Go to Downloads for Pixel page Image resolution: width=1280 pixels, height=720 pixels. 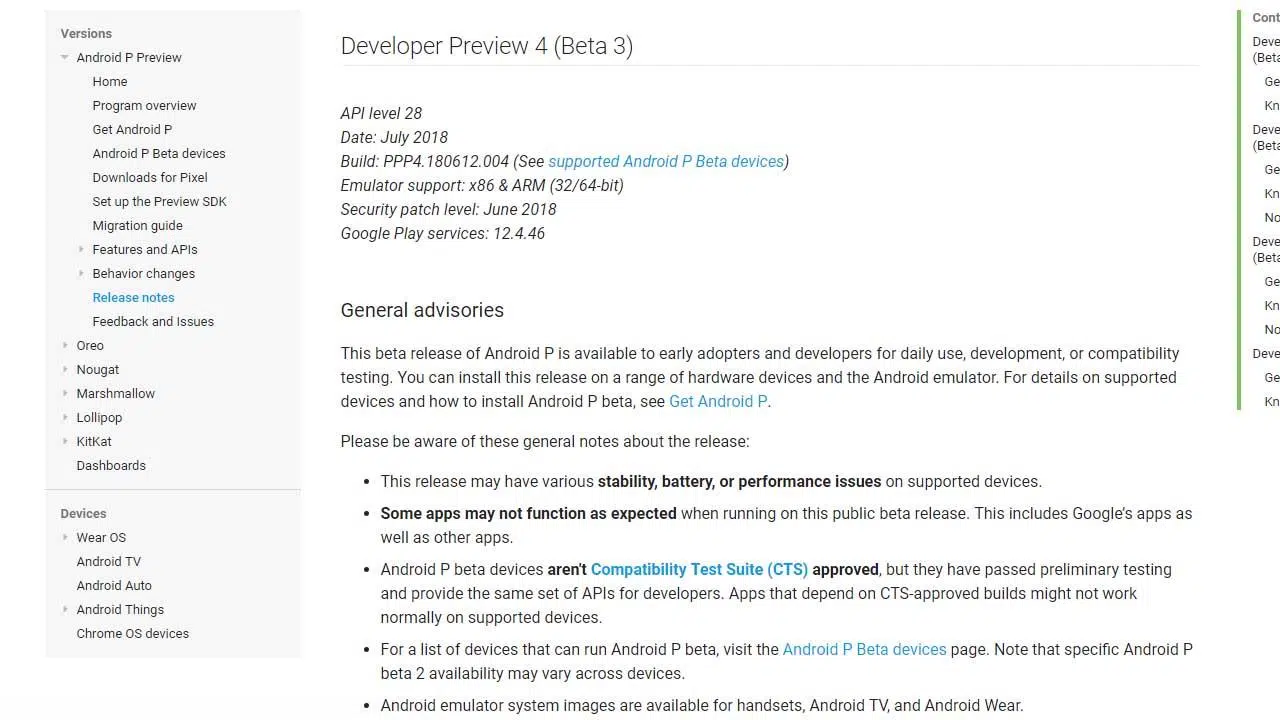pyautogui.click(x=150, y=178)
